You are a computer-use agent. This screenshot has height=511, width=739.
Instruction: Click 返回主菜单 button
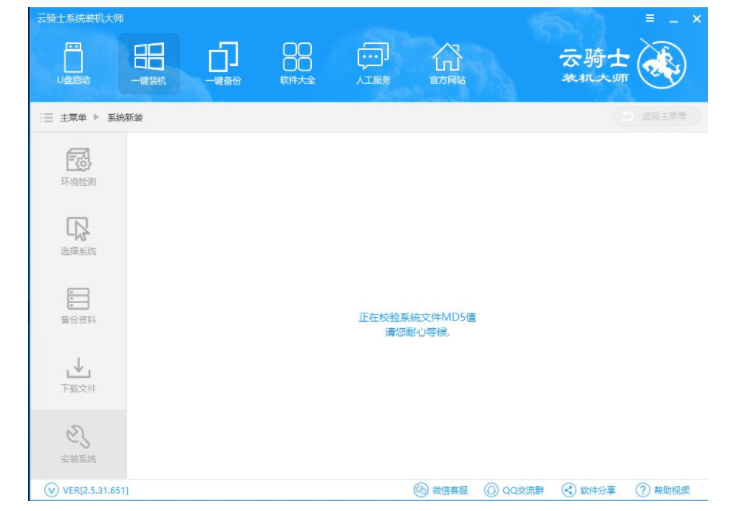pyautogui.click(x=656, y=117)
